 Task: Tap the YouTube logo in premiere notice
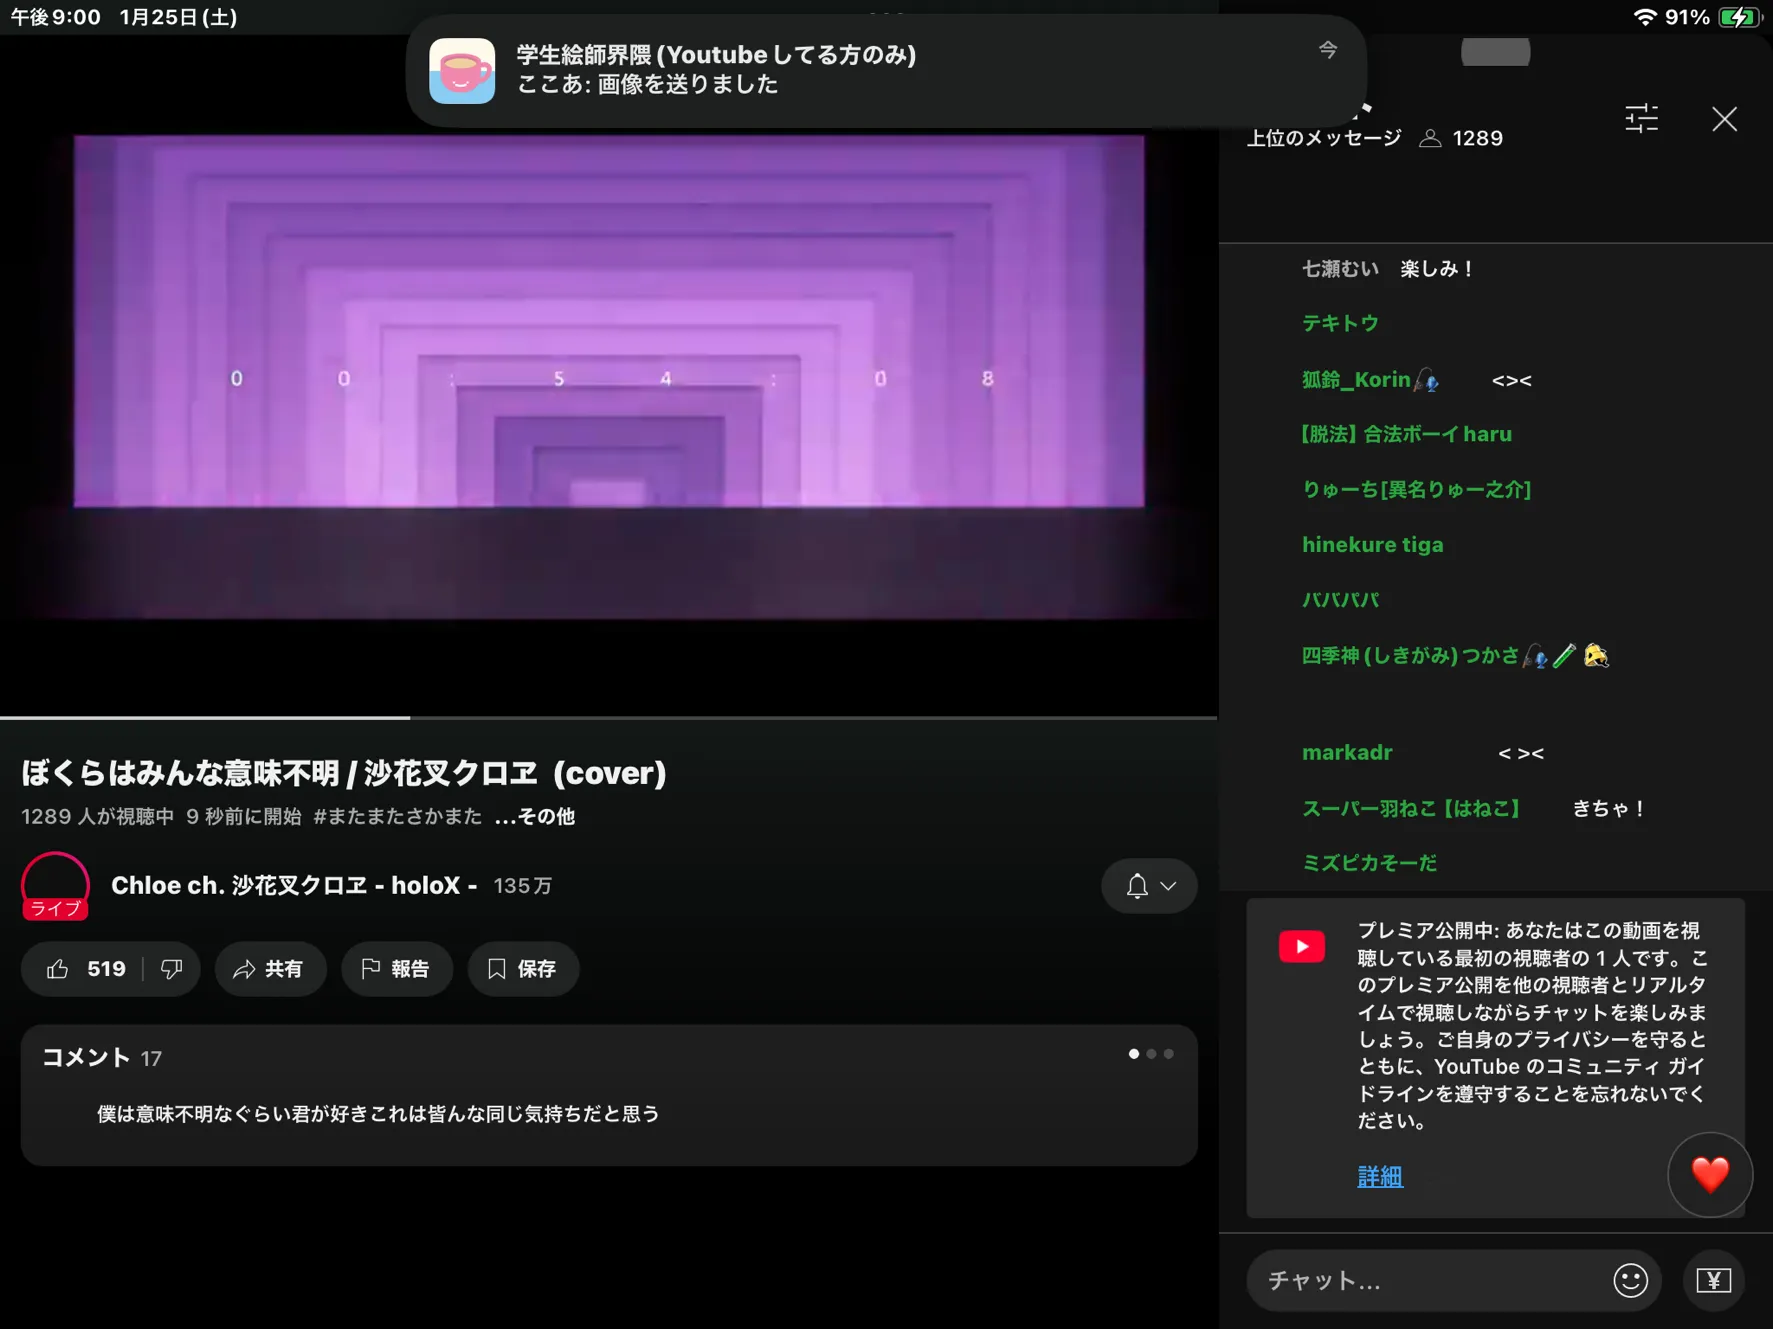pyautogui.click(x=1301, y=946)
